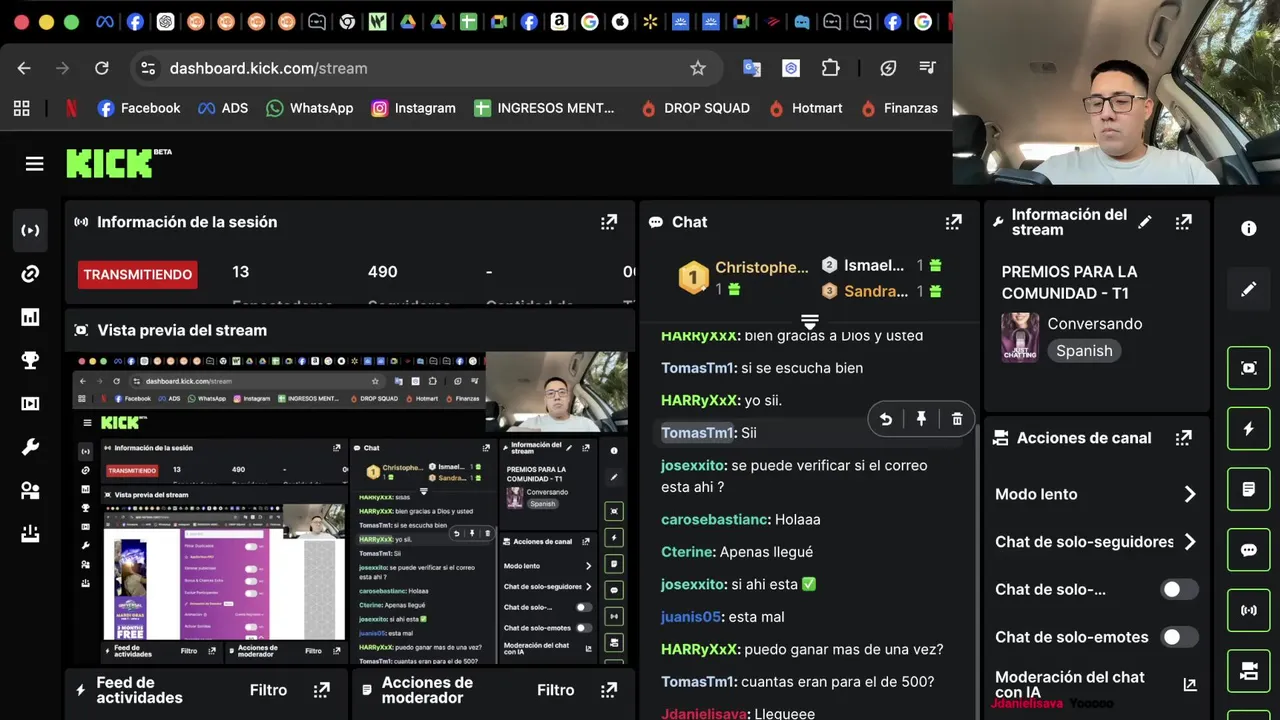Open the video clips icon in left sidebar
The width and height of the screenshot is (1280, 720).
[x=30, y=404]
